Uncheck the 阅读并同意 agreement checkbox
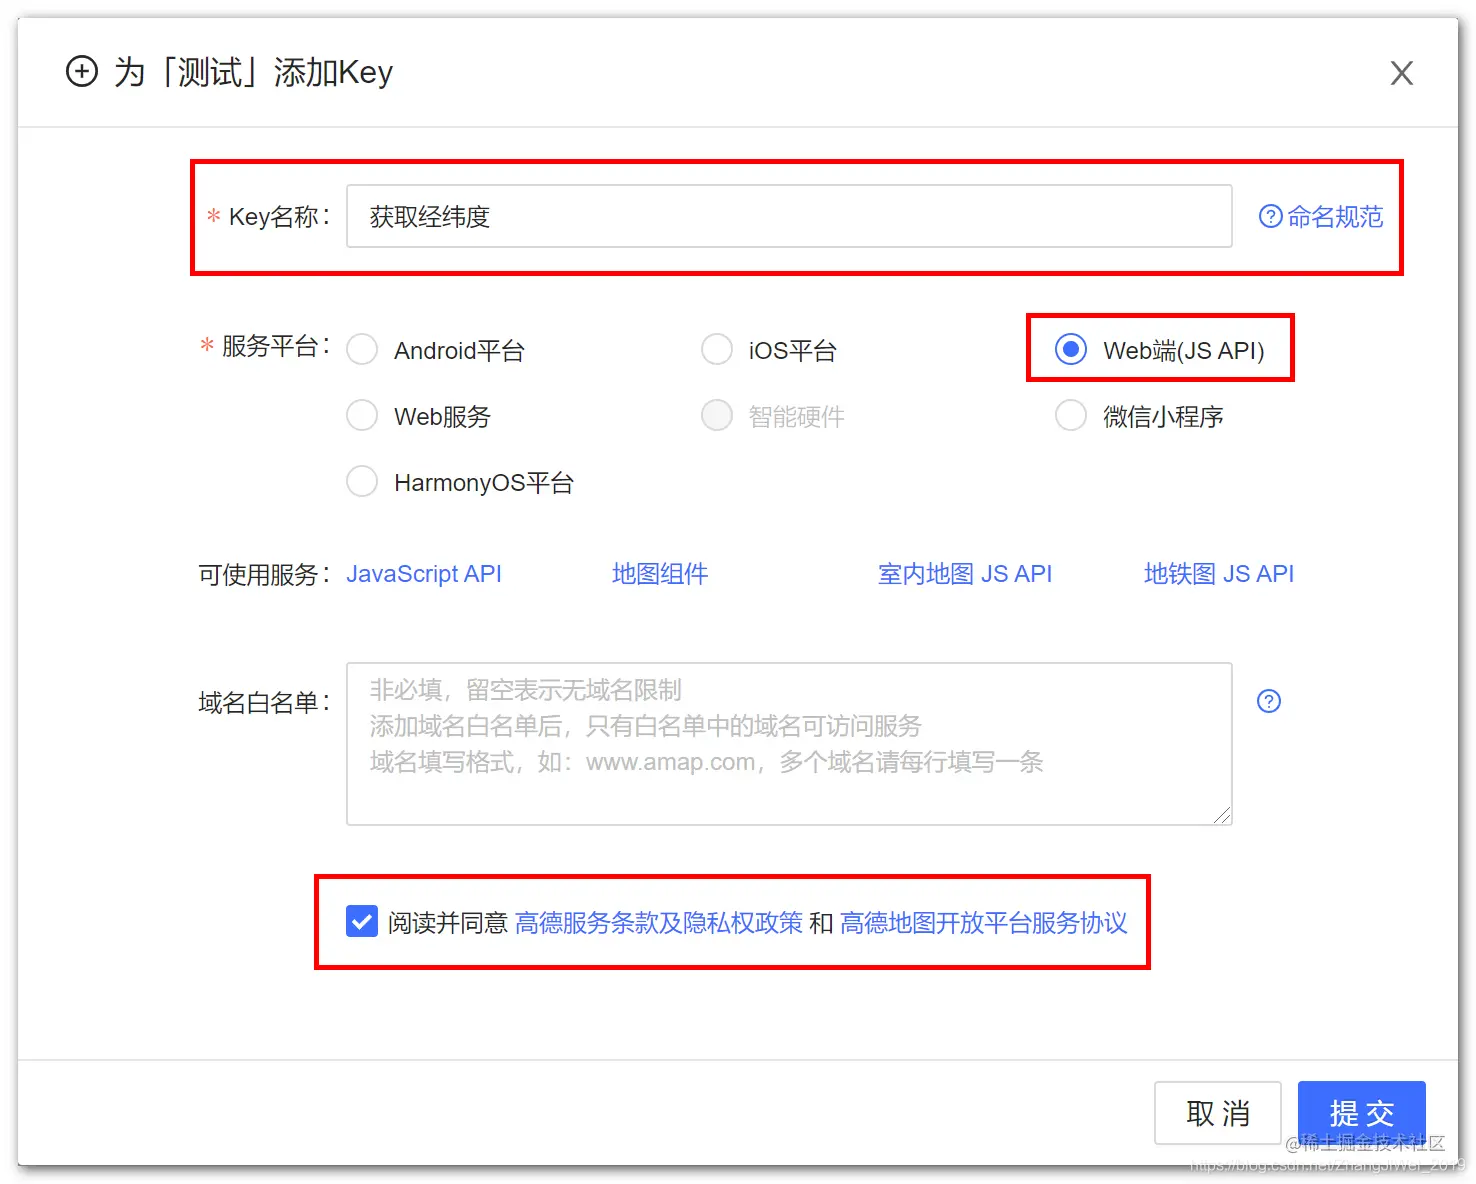1476x1184 pixels. (x=361, y=922)
